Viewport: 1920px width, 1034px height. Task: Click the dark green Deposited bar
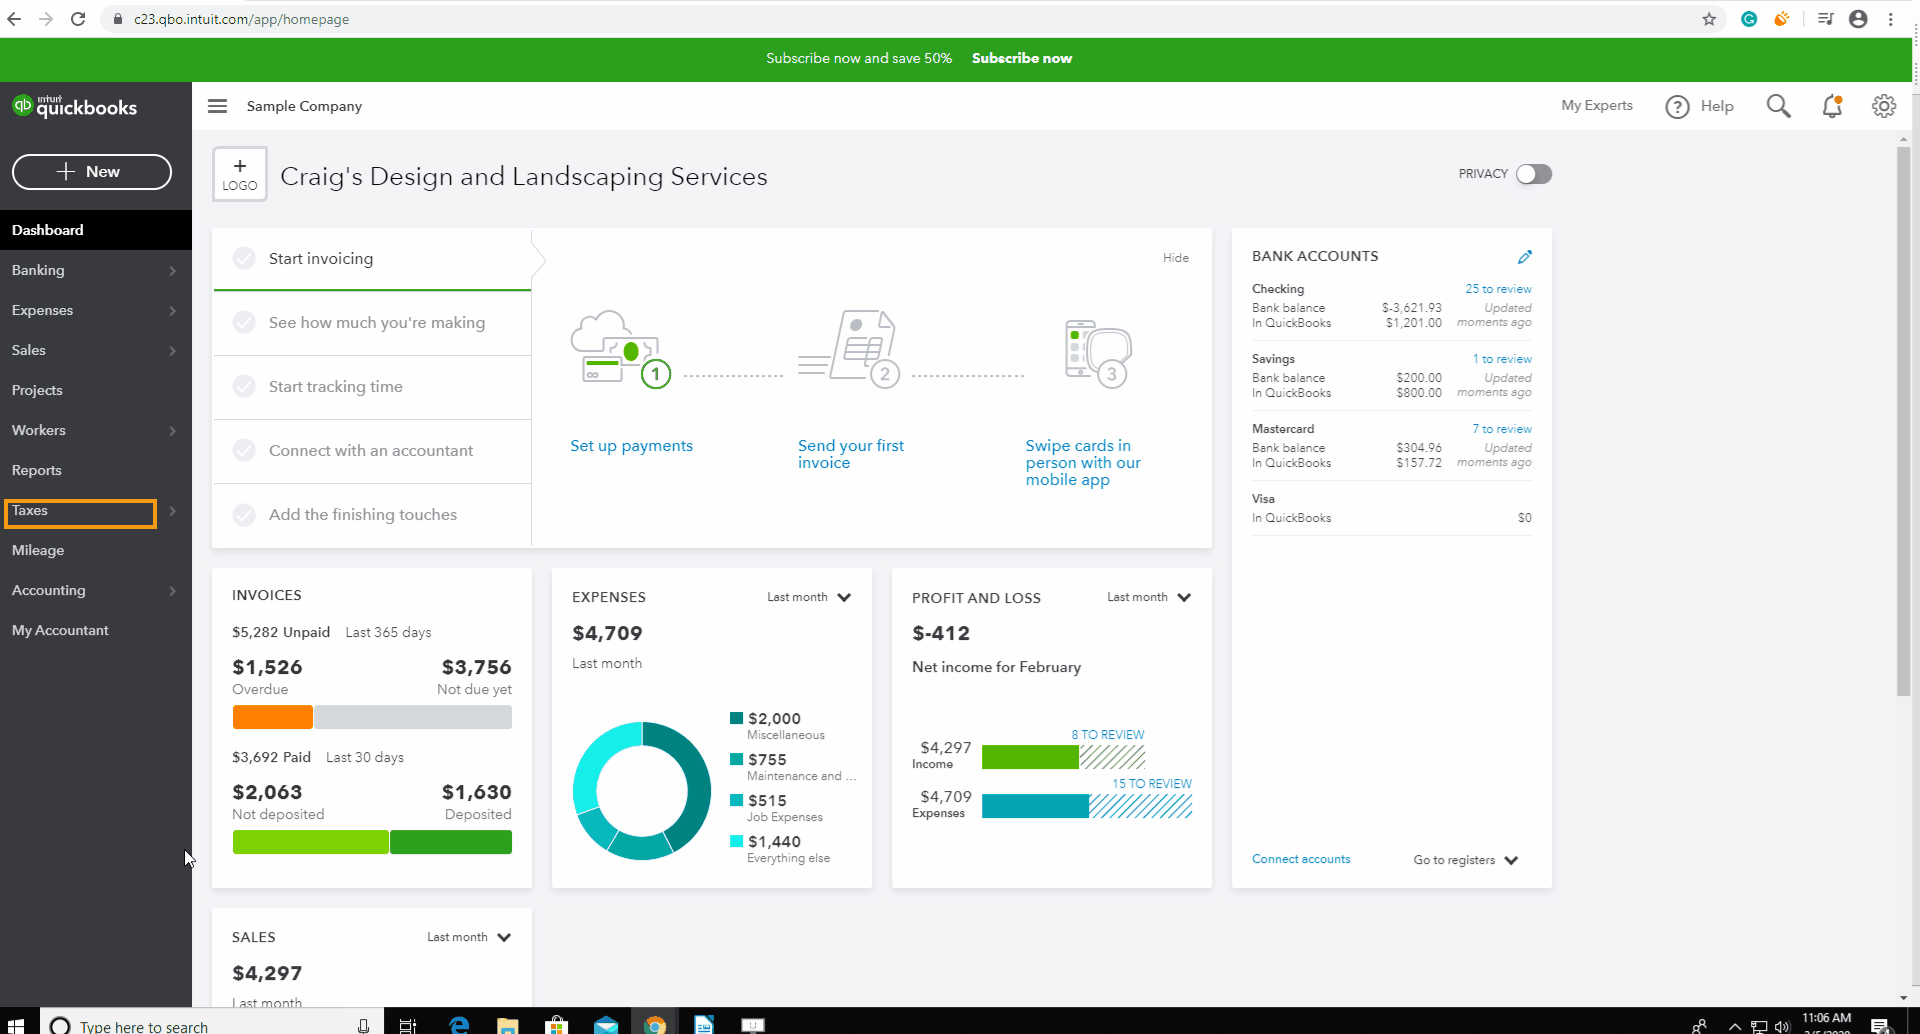451,842
